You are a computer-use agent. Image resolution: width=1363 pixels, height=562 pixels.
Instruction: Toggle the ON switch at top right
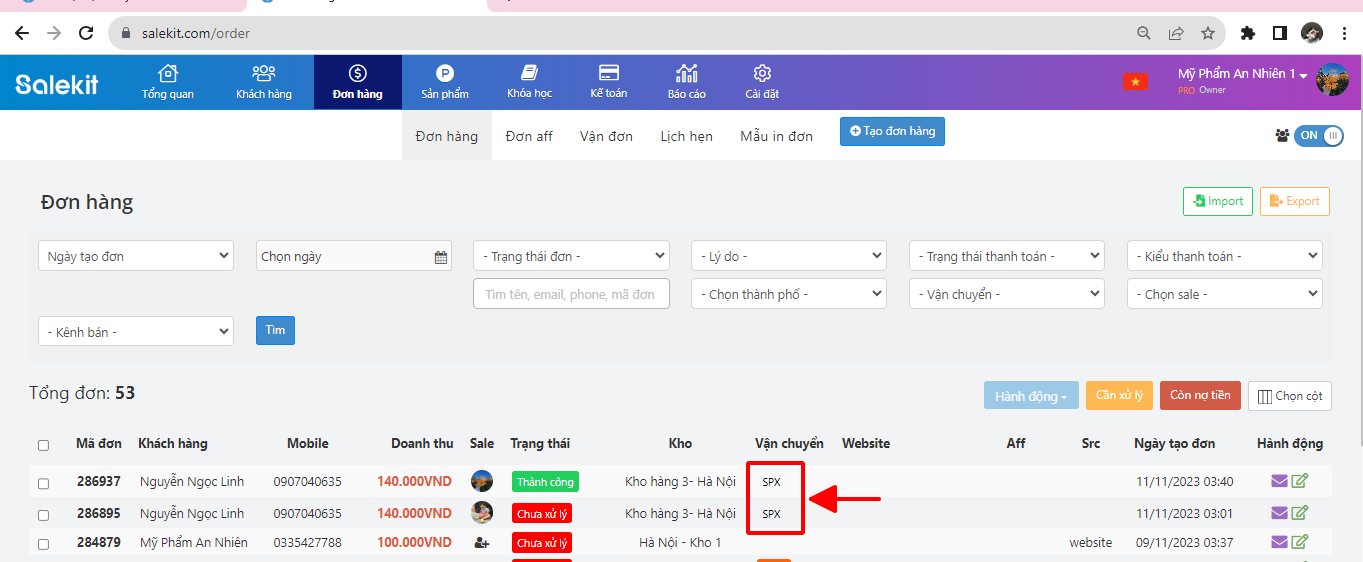tap(1318, 136)
